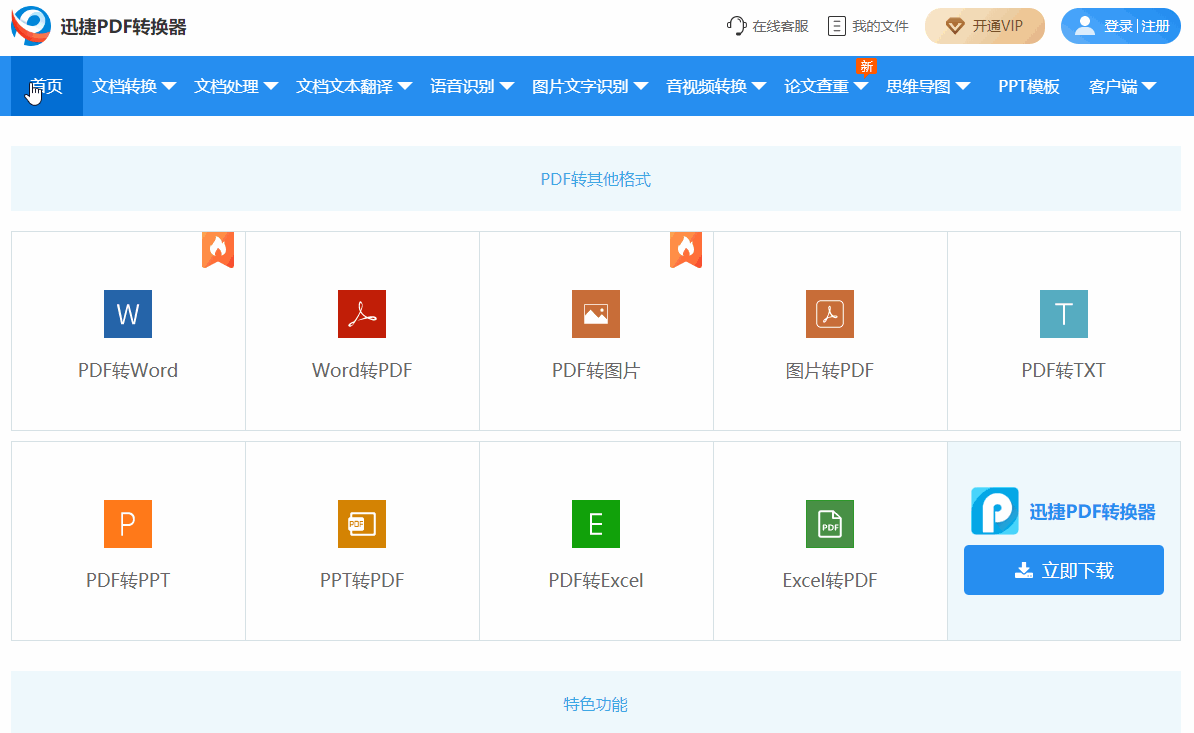
Task: Click the red Acrobat icon for Word转PDF
Action: click(x=362, y=314)
